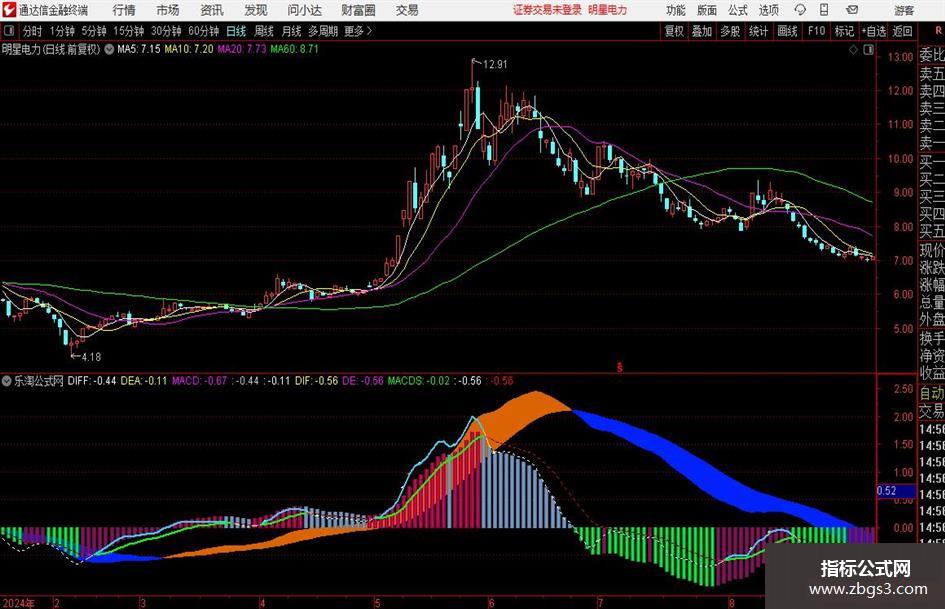
Task: Click the 4.18 low price label
Action: (92, 357)
